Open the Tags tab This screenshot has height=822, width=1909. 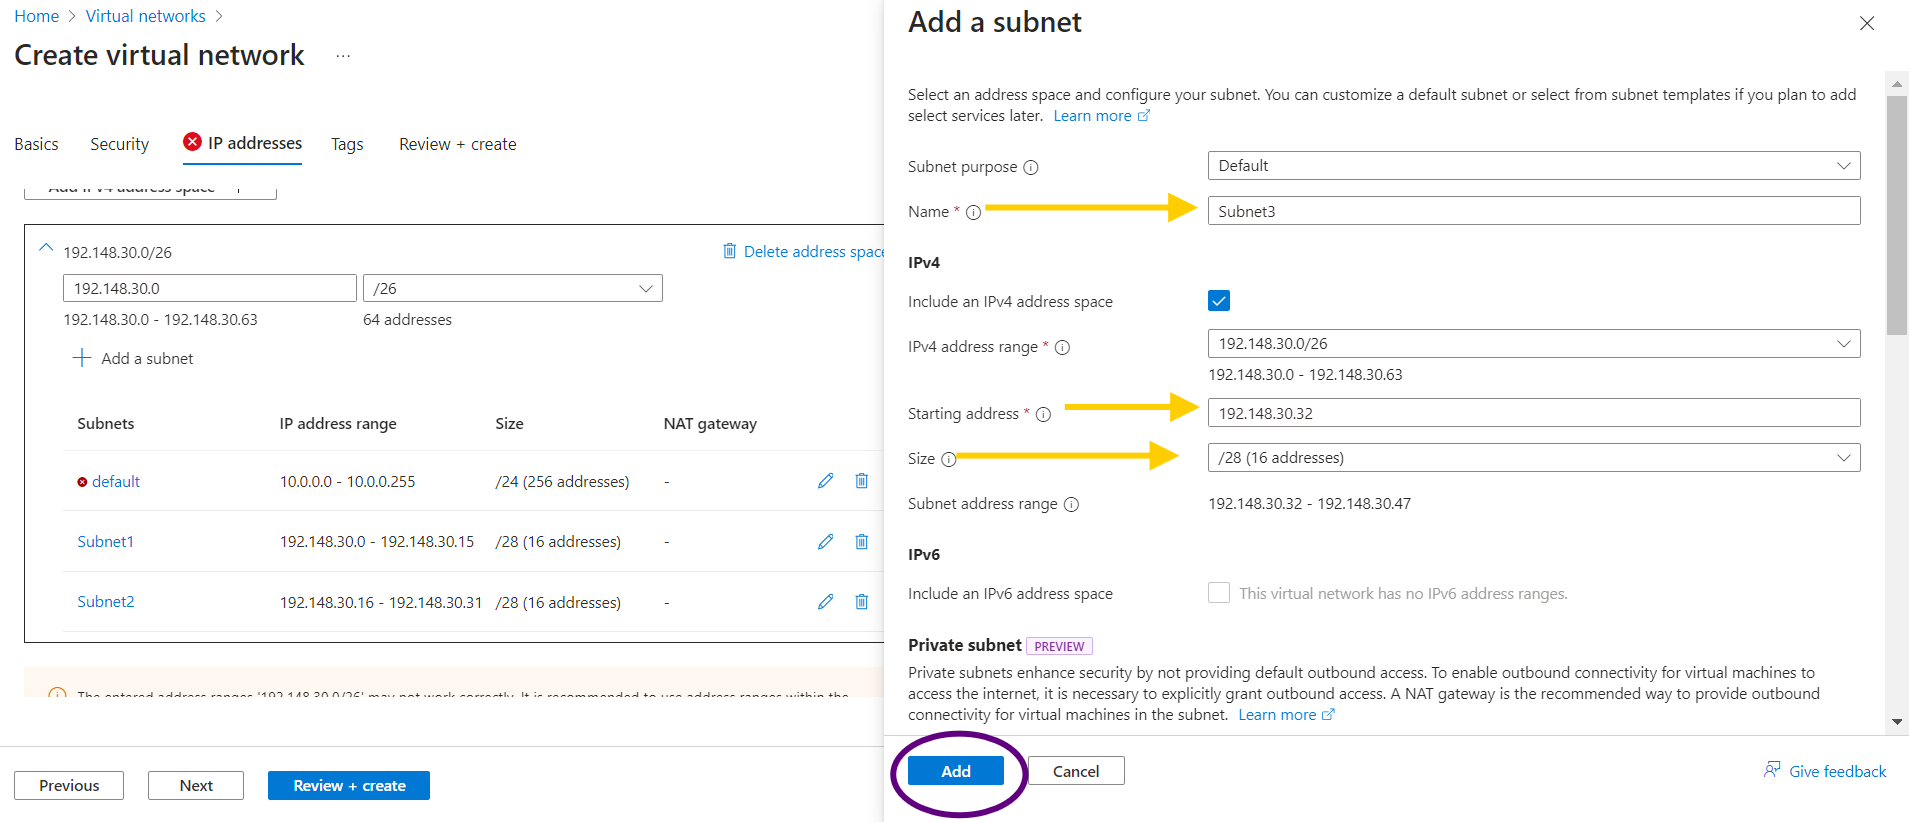[347, 144]
